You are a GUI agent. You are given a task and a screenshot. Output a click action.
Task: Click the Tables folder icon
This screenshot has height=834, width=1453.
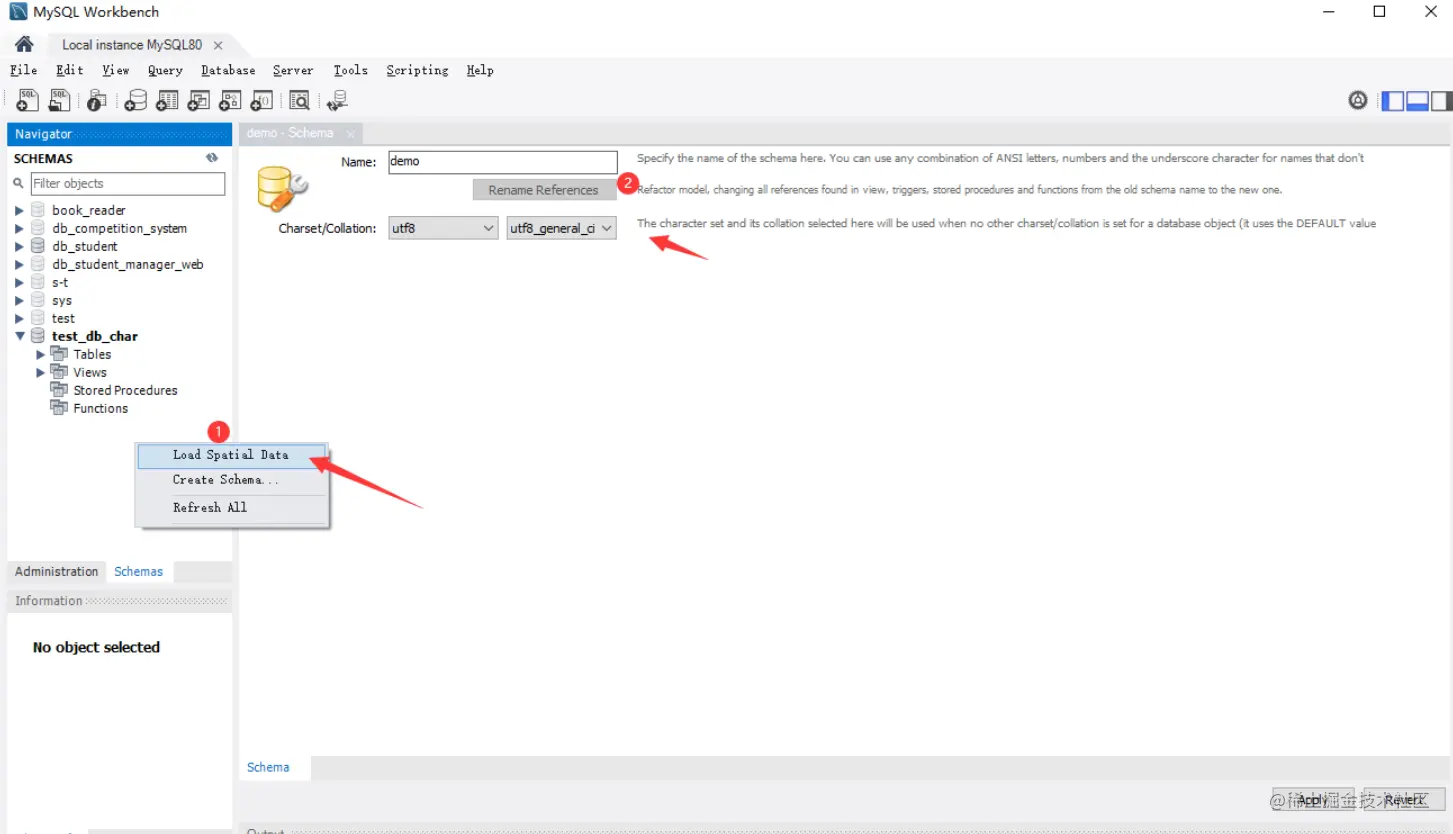[x=59, y=354]
